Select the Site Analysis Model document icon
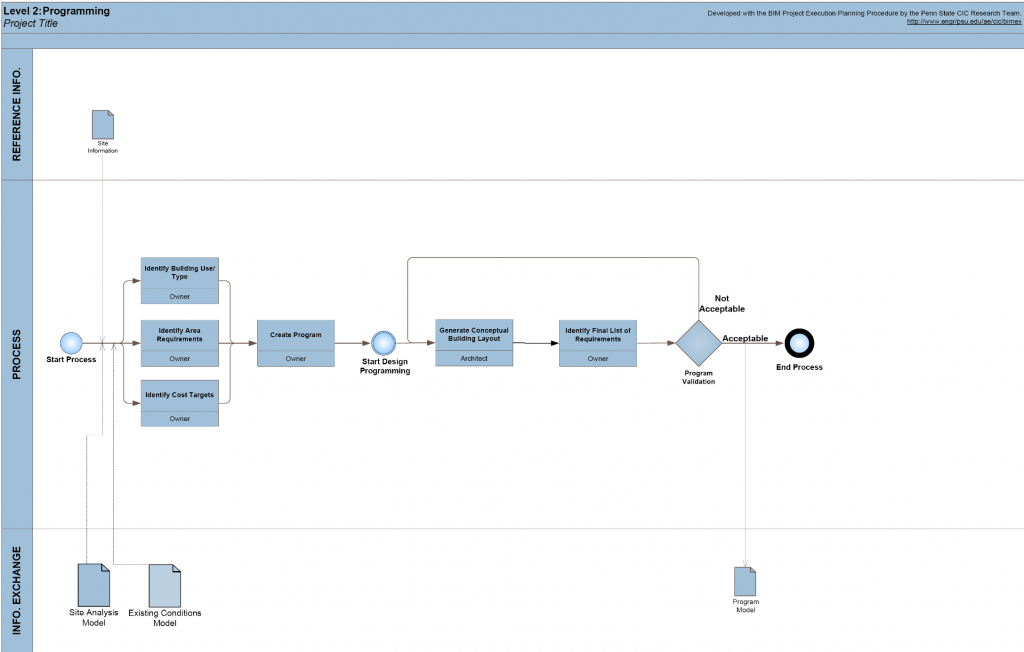The width and height of the screenshot is (1024, 652). point(93,585)
